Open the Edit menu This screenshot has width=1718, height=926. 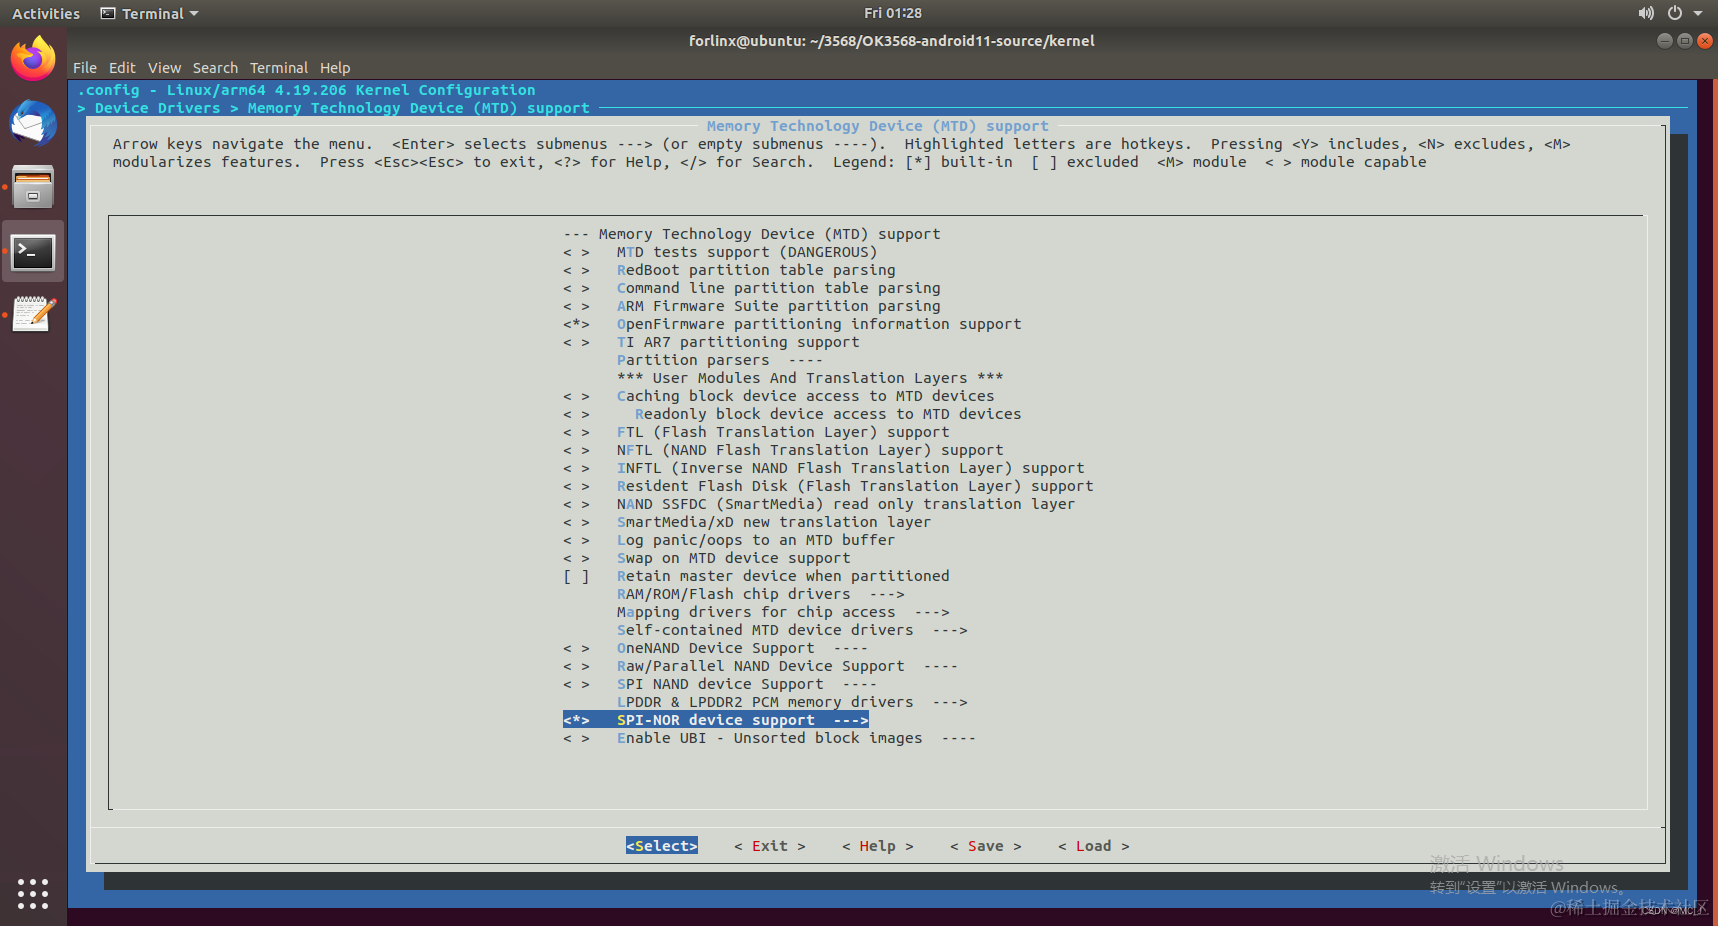[122, 68]
